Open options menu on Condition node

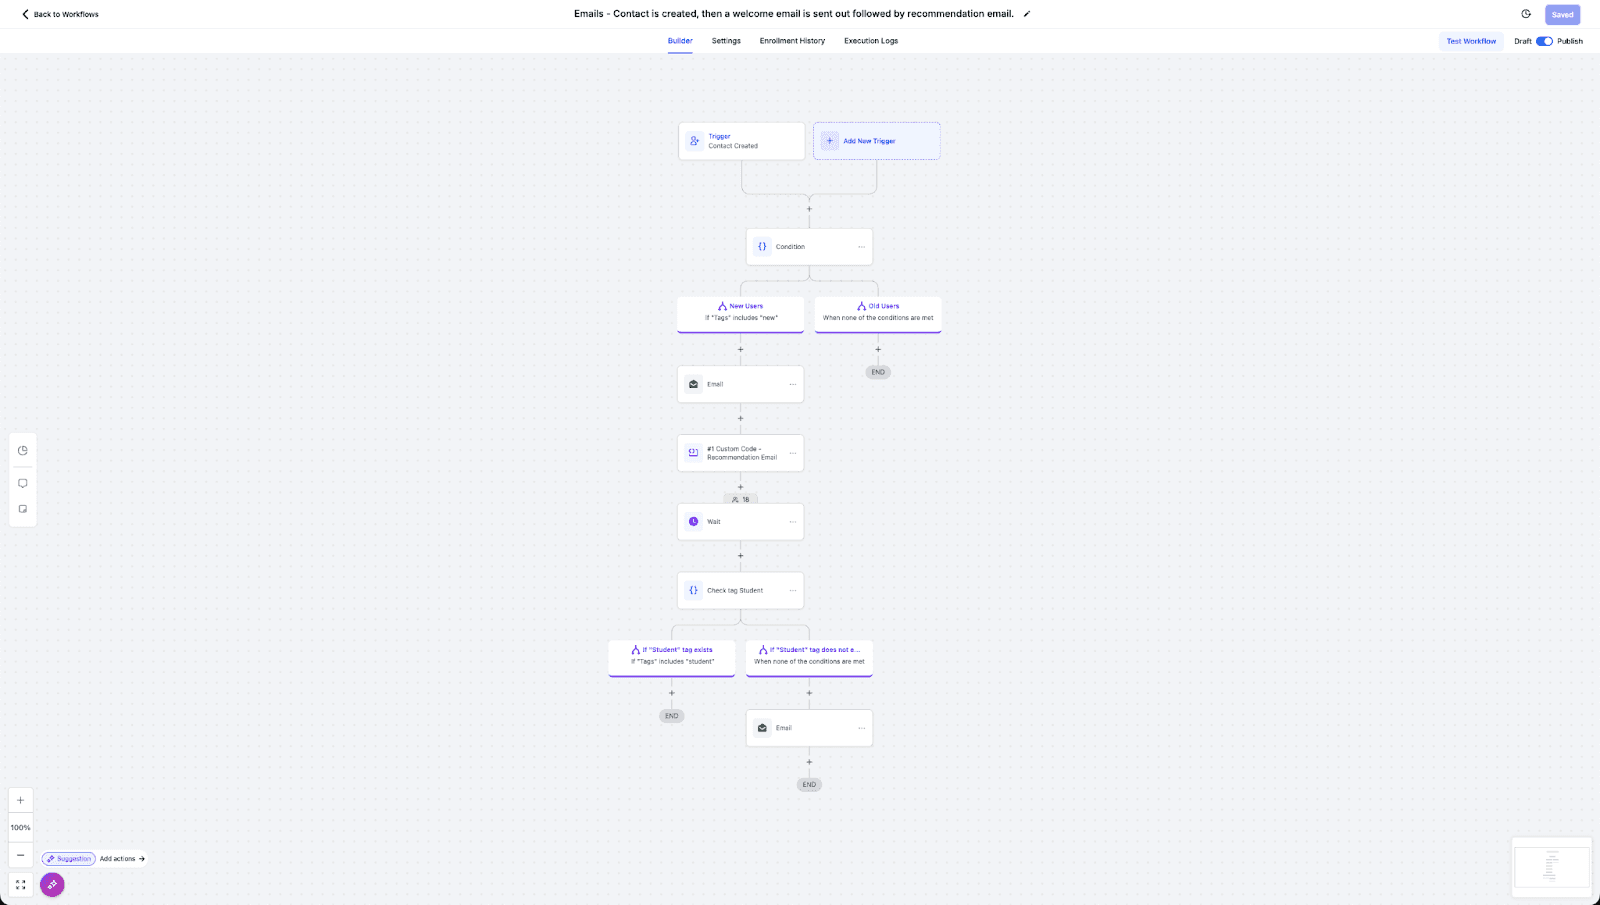click(861, 247)
